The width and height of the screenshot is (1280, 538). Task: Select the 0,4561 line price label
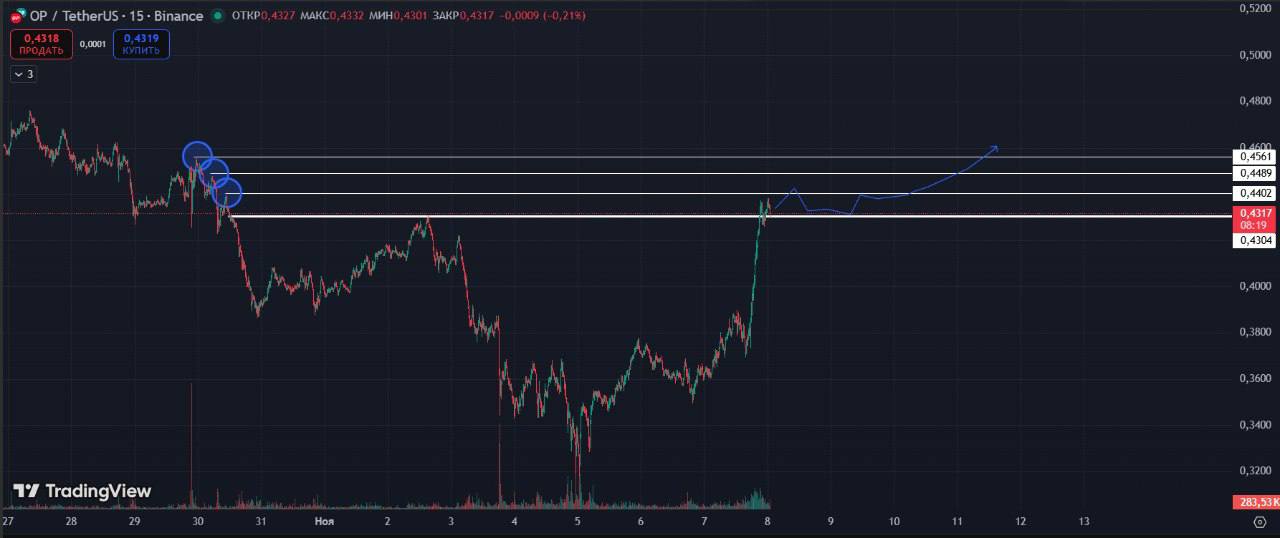[x=1256, y=157]
